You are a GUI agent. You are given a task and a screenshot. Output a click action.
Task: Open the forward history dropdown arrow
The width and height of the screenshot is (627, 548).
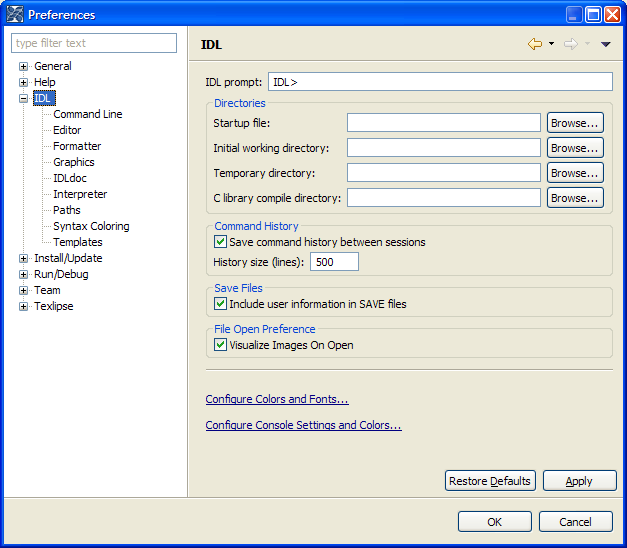(587, 44)
